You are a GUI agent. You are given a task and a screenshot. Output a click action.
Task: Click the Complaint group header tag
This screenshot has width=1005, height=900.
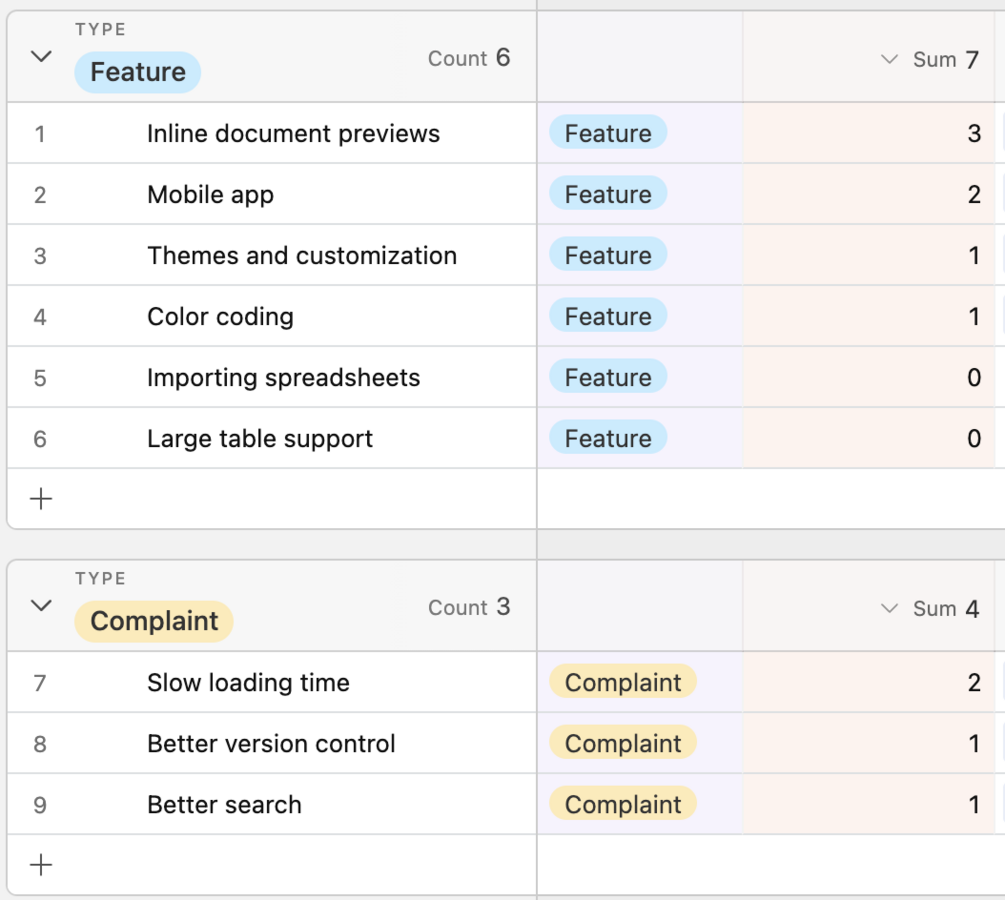point(154,621)
